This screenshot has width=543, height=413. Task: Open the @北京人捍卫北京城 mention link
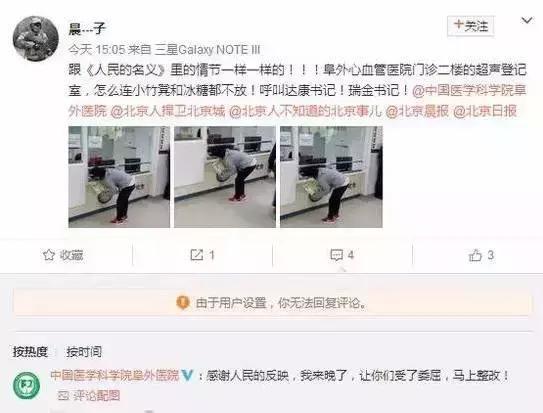point(168,111)
